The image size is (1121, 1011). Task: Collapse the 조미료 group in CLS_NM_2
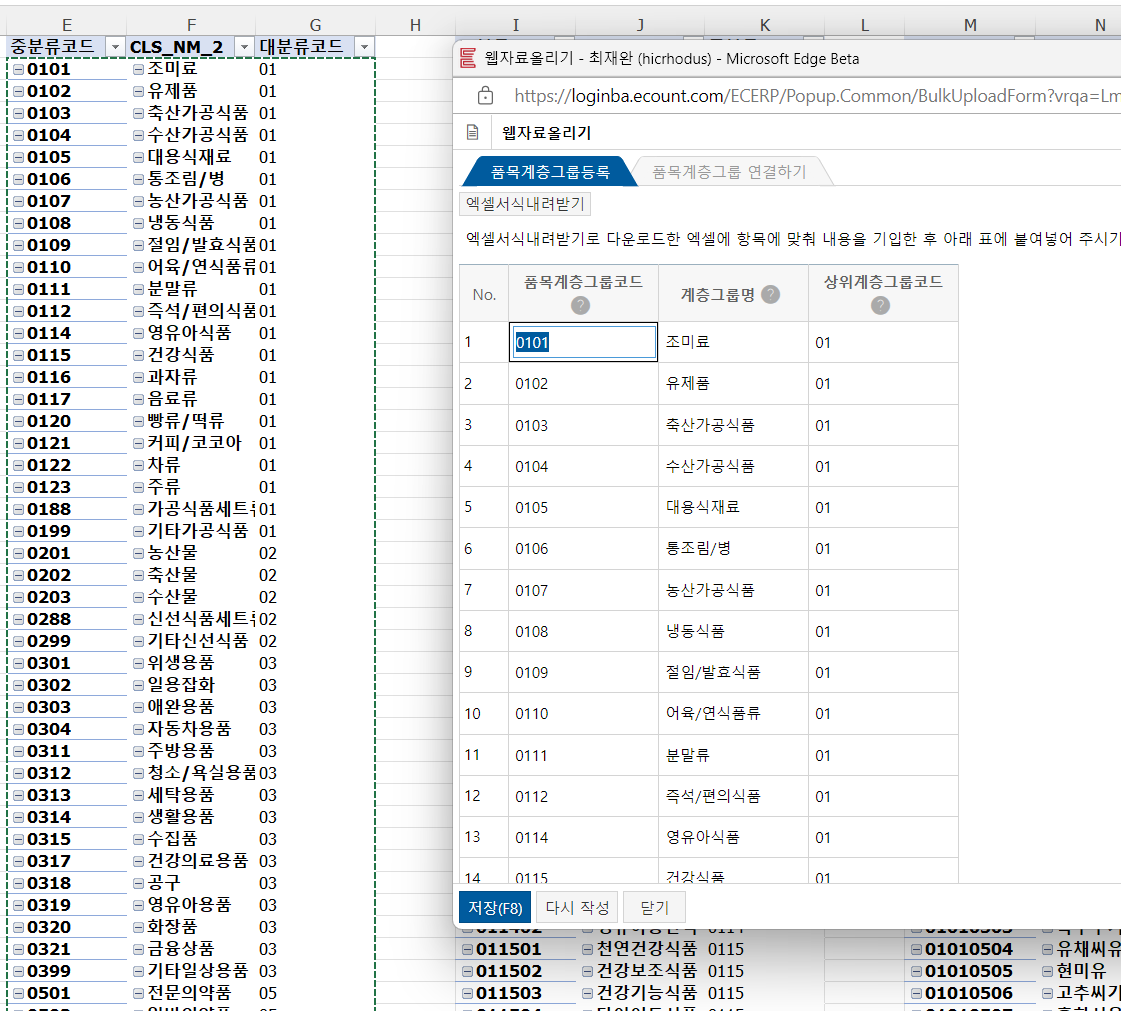click(x=139, y=69)
